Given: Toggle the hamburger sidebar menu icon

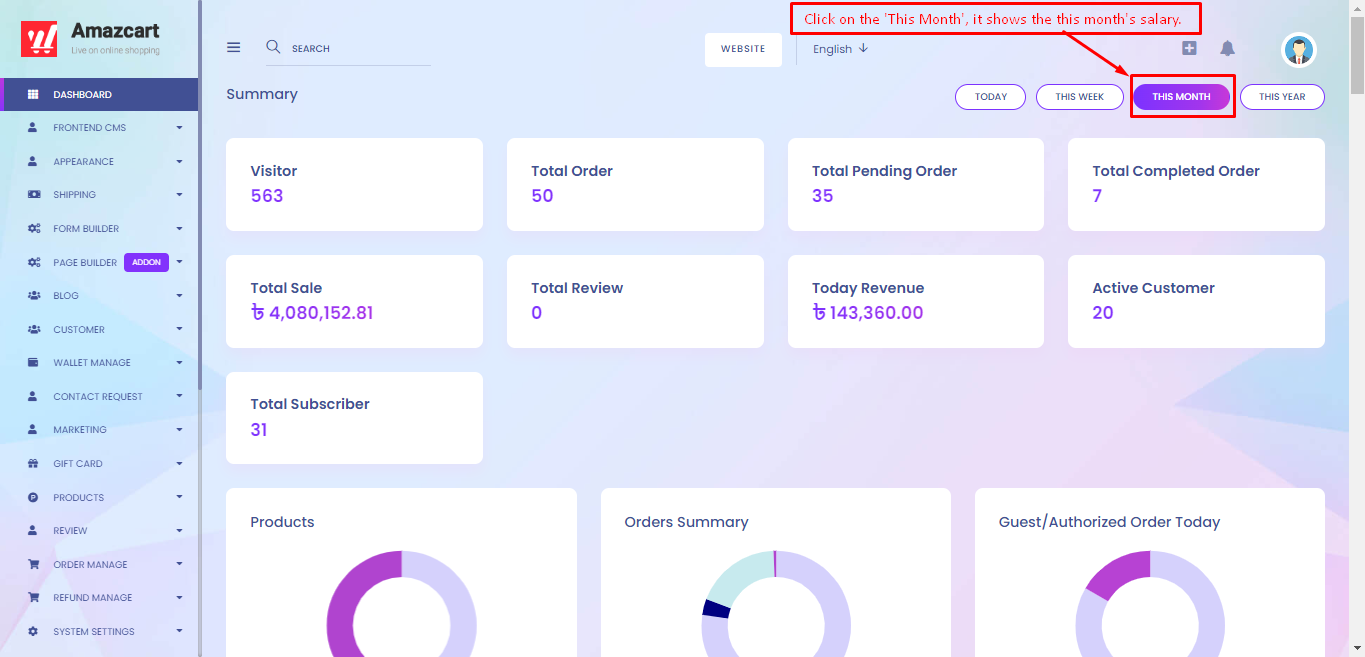Looking at the screenshot, I should click(234, 47).
